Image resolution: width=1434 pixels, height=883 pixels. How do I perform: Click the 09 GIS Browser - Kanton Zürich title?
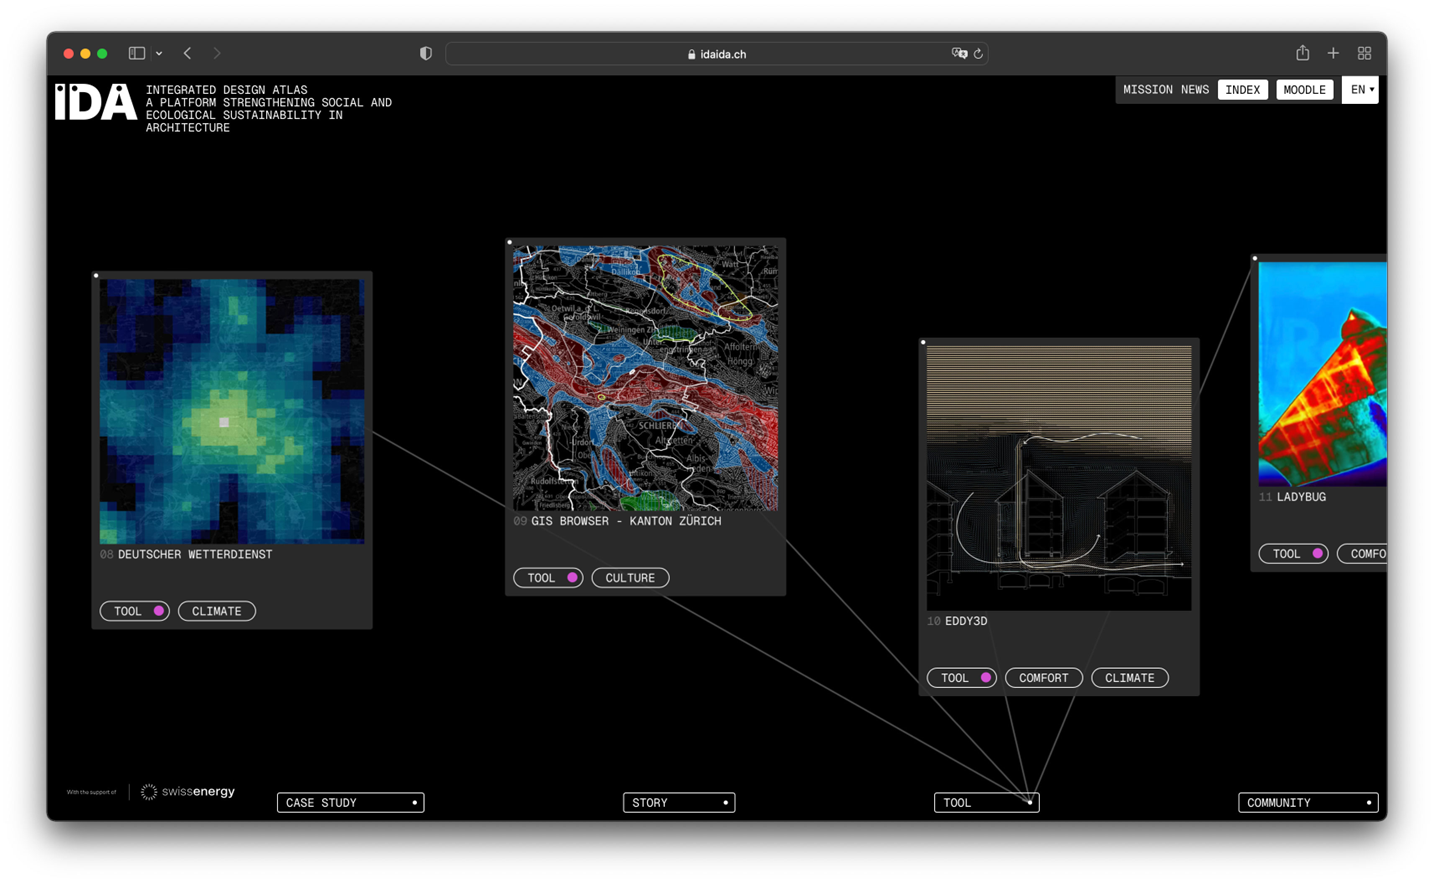[617, 521]
